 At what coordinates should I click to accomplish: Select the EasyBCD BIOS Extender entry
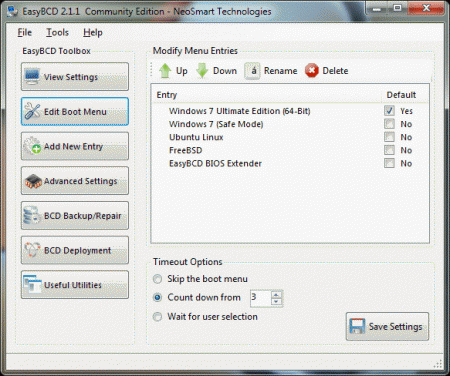[x=215, y=163]
